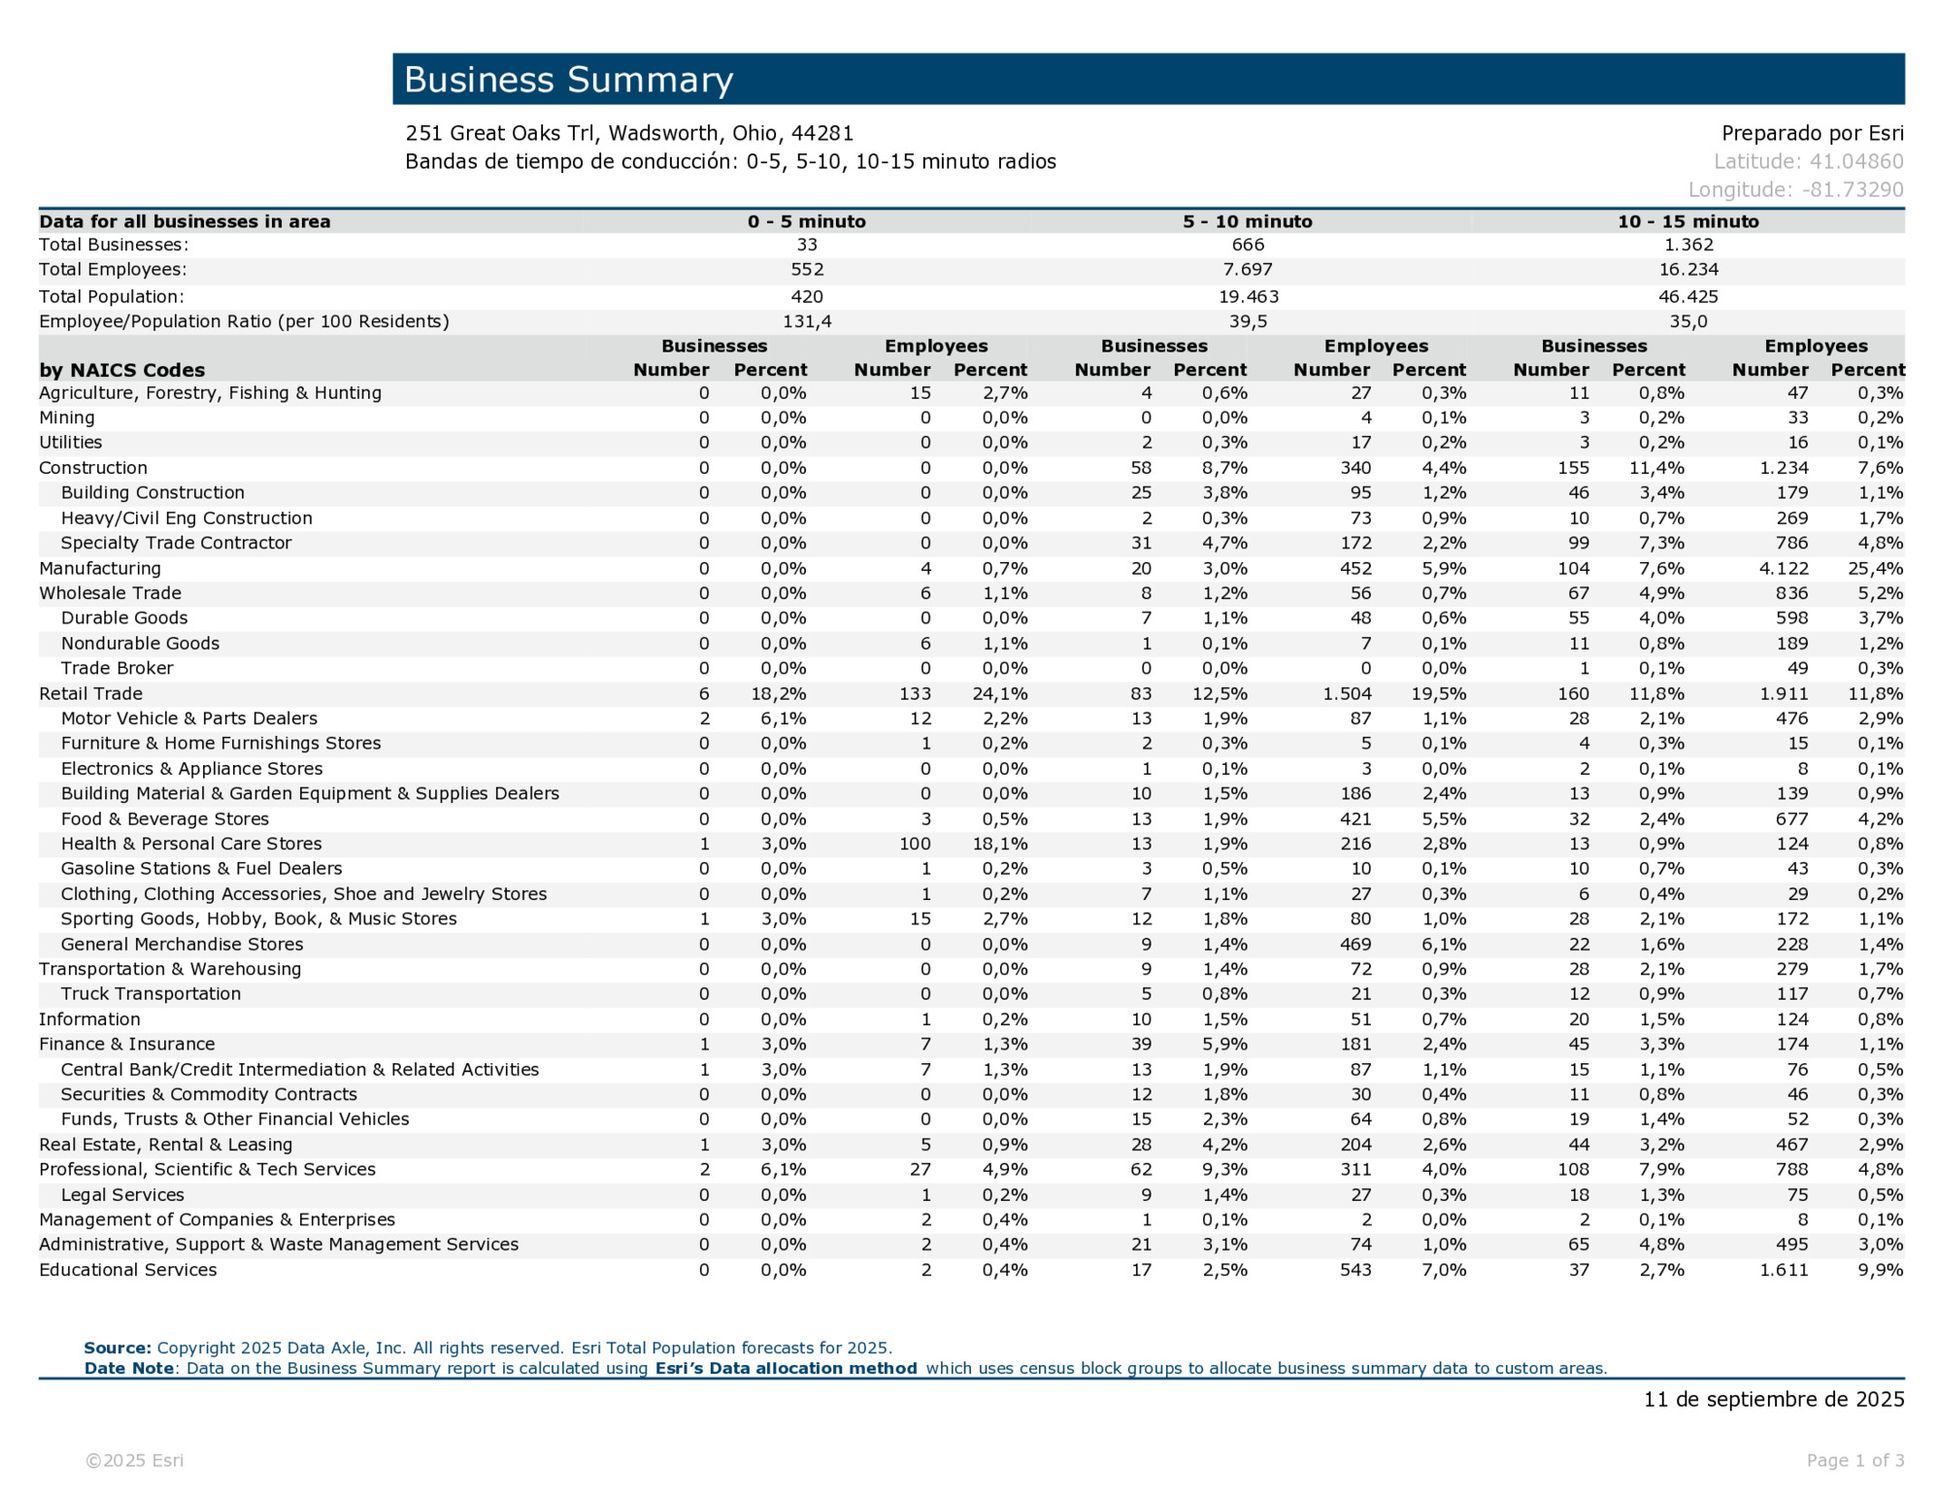Click the Finance & Insurance row label

(127, 1044)
